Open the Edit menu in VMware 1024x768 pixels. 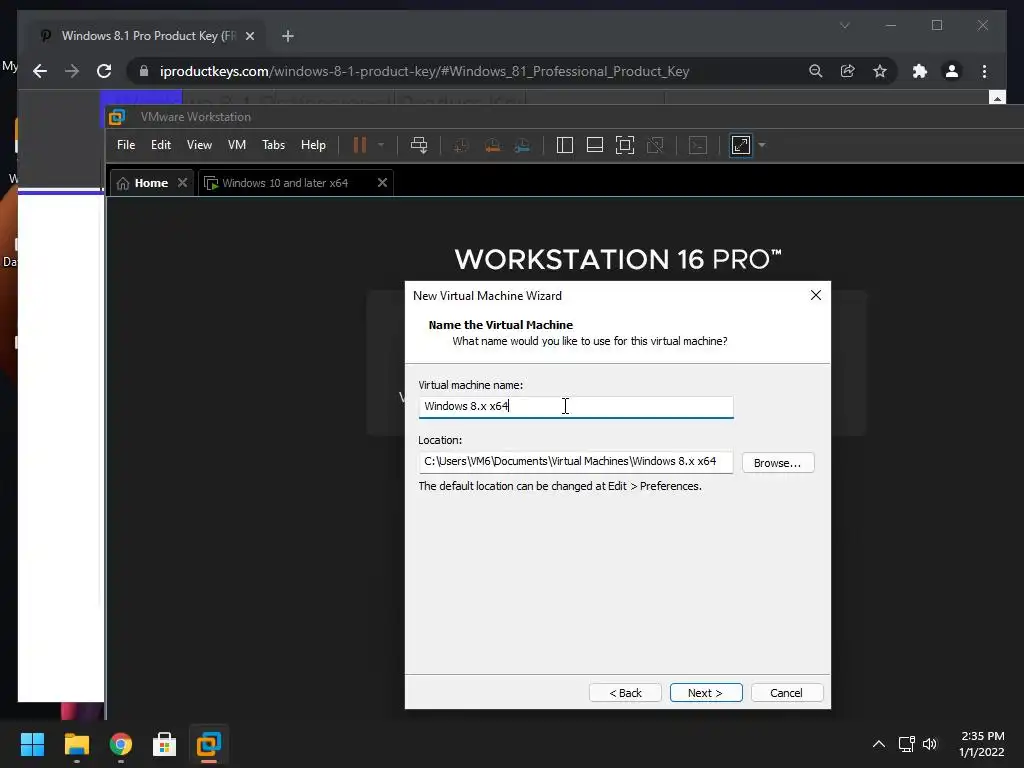coord(161,145)
